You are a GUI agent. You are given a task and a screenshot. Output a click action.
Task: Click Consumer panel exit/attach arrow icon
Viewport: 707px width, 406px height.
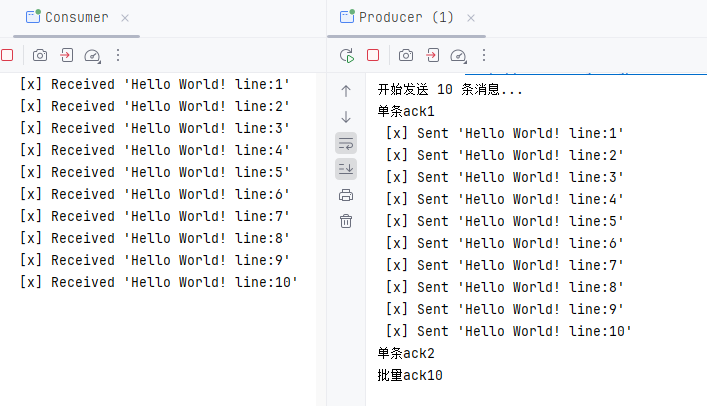66,55
